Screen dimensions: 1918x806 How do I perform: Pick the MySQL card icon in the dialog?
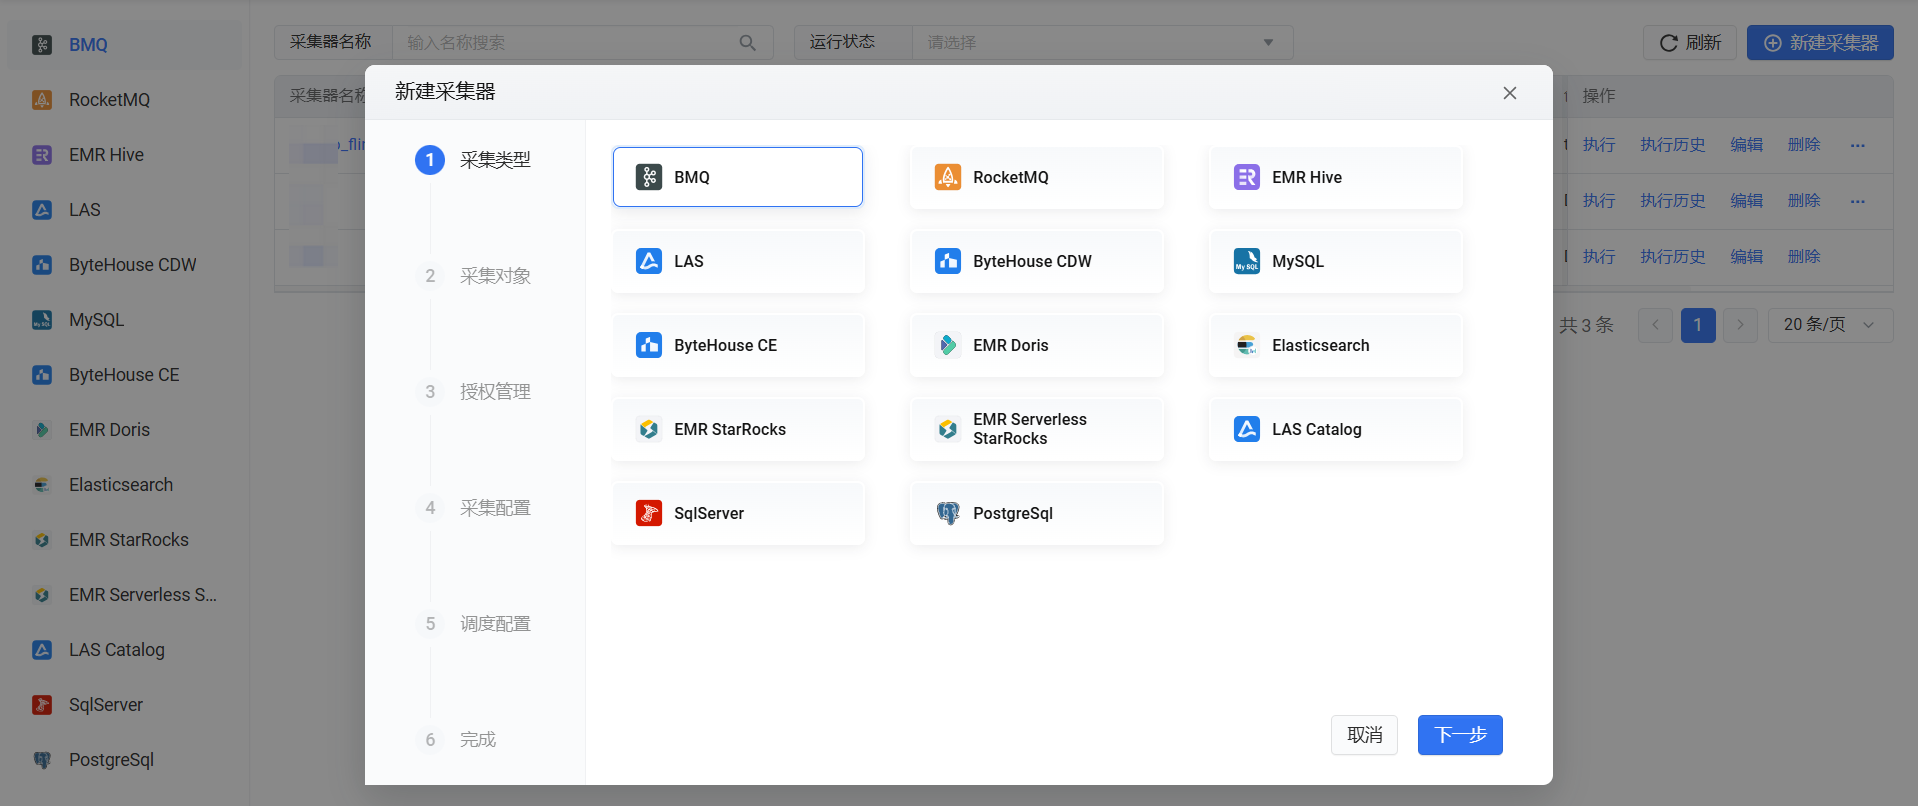click(x=1247, y=261)
